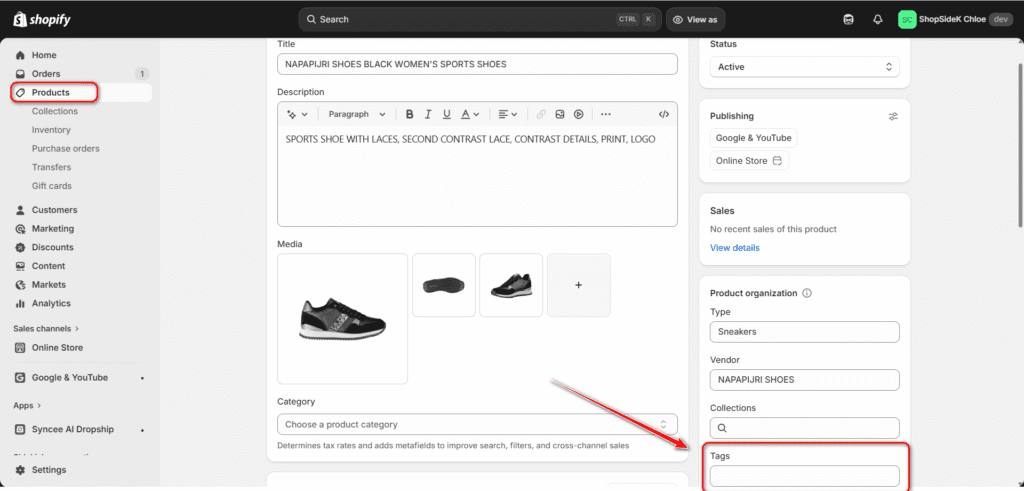Open Discounts in sidebar
Screen dimensions: 1024x491
(x=52, y=247)
